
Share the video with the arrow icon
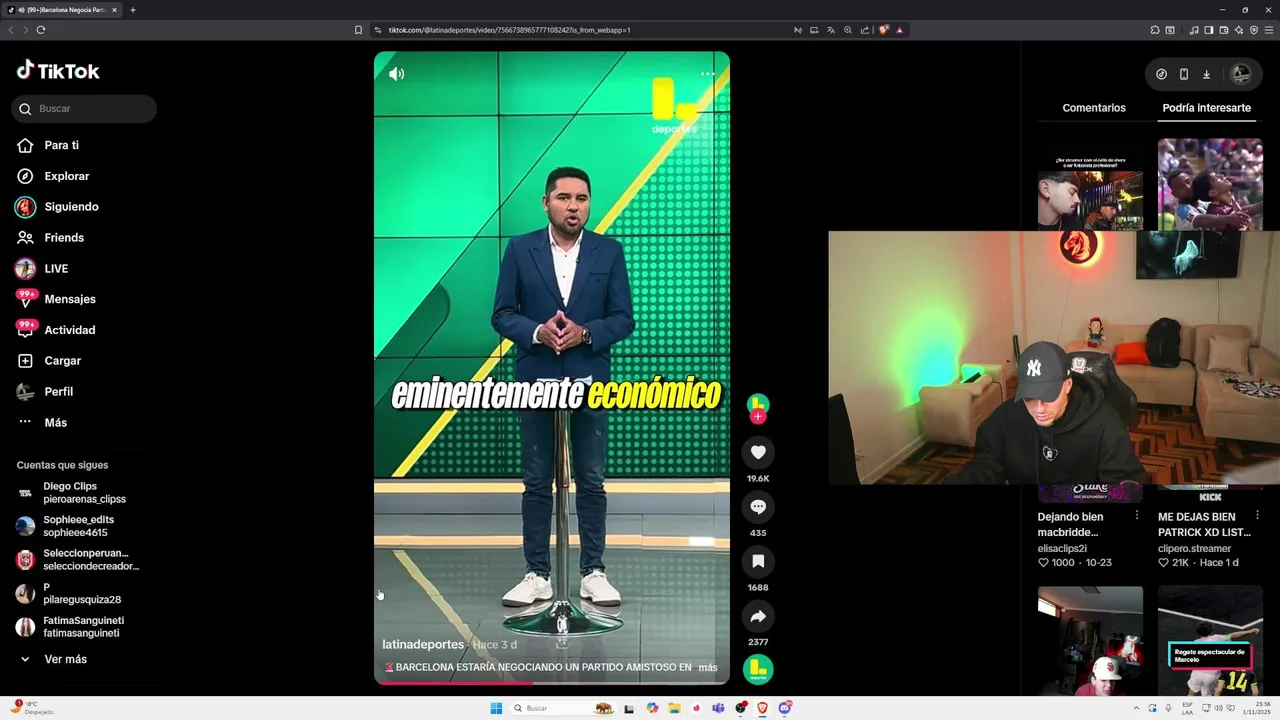click(758, 616)
